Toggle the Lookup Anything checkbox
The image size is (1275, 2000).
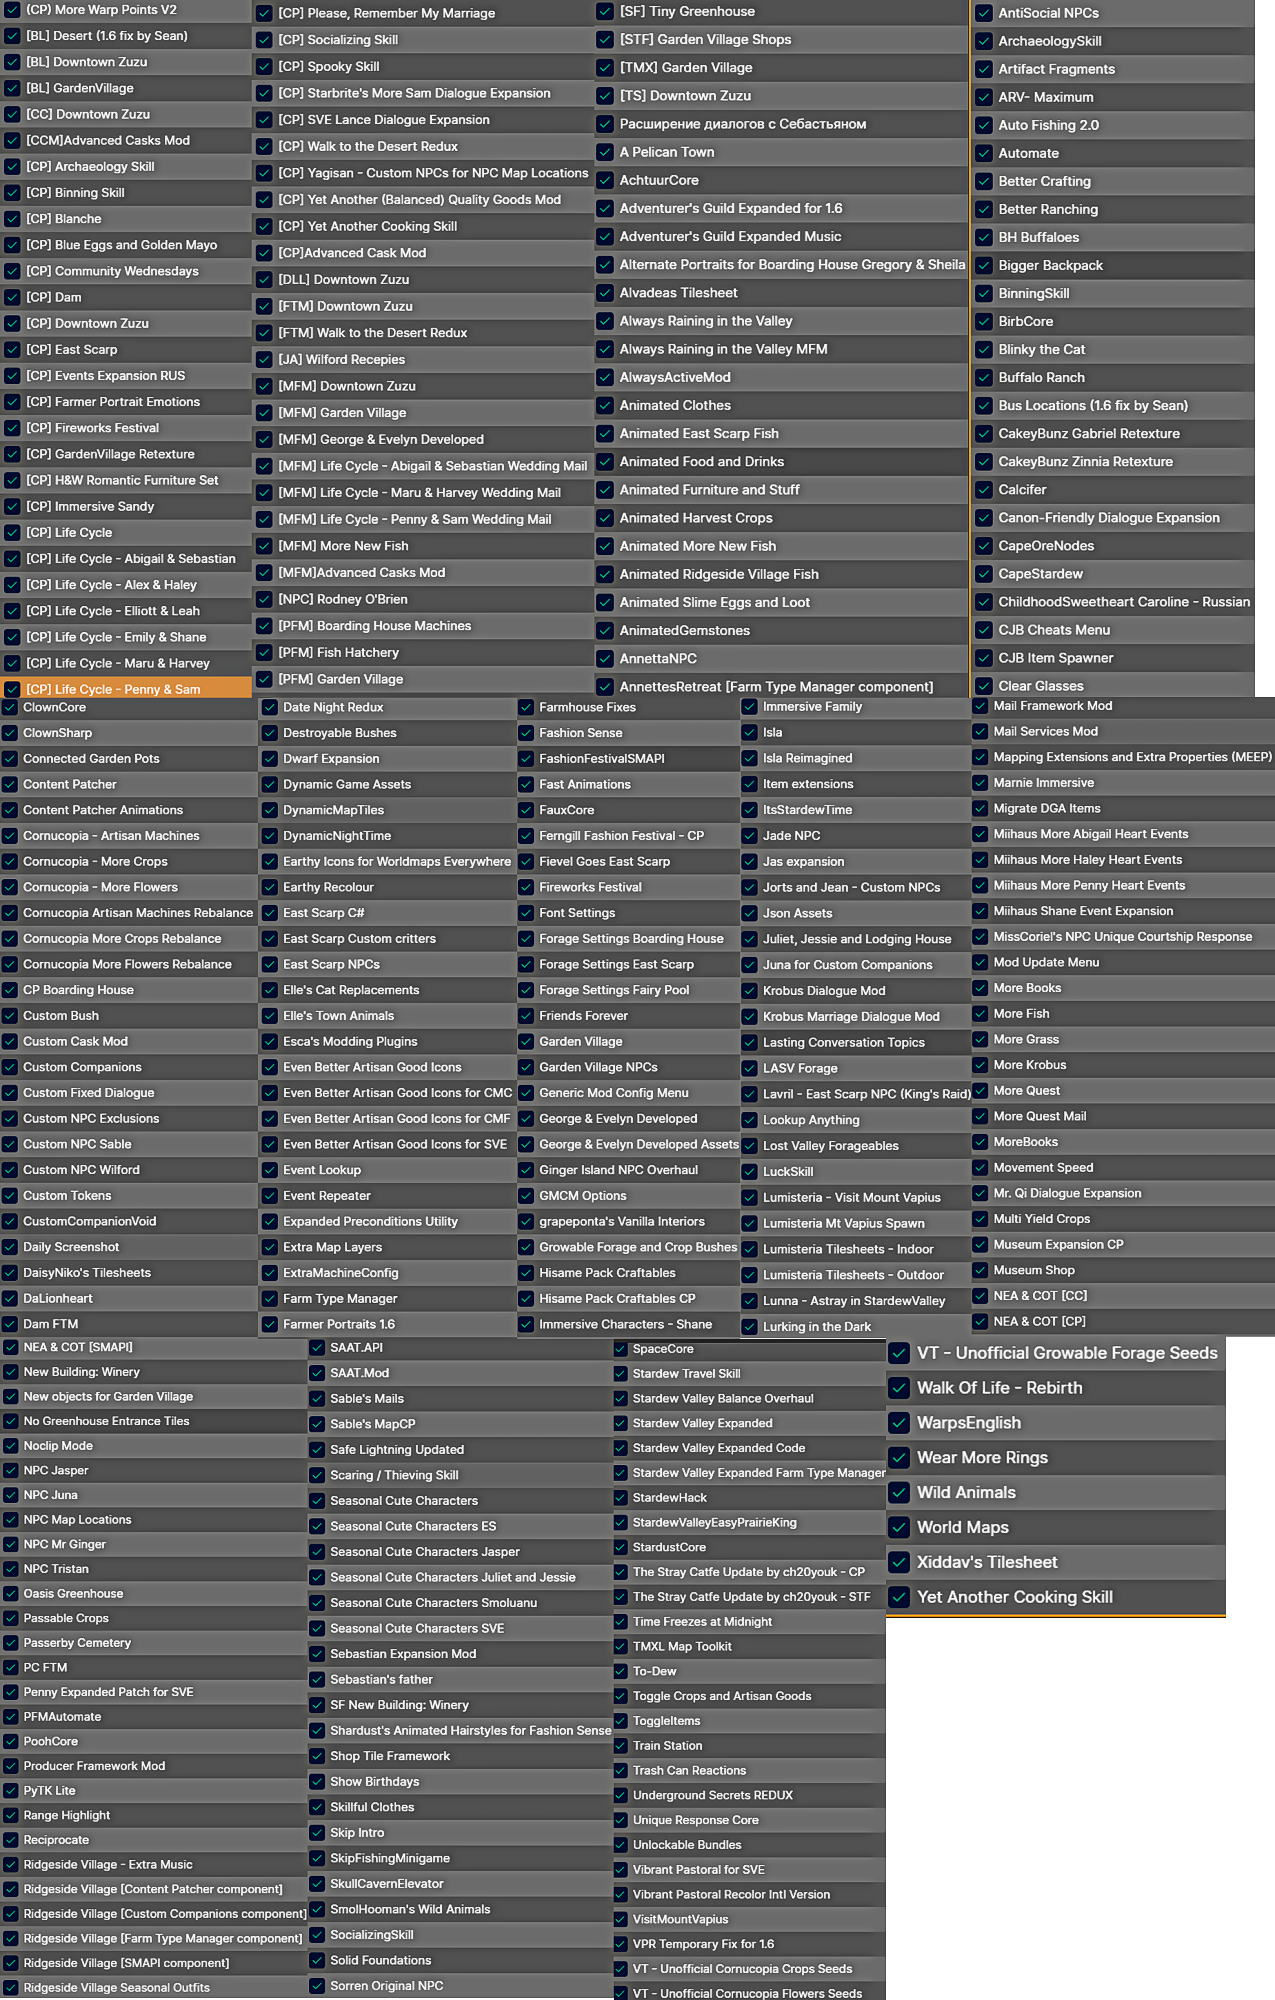750,1120
